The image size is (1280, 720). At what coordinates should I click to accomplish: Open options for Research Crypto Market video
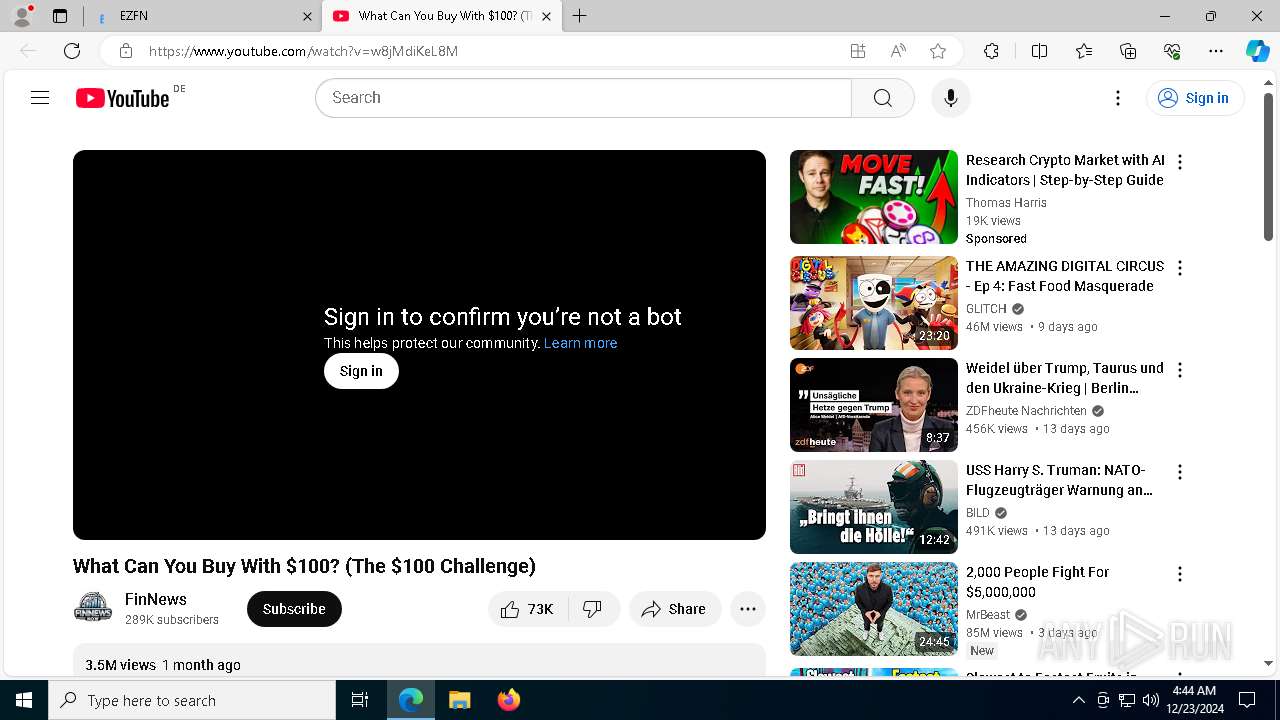click(1180, 162)
